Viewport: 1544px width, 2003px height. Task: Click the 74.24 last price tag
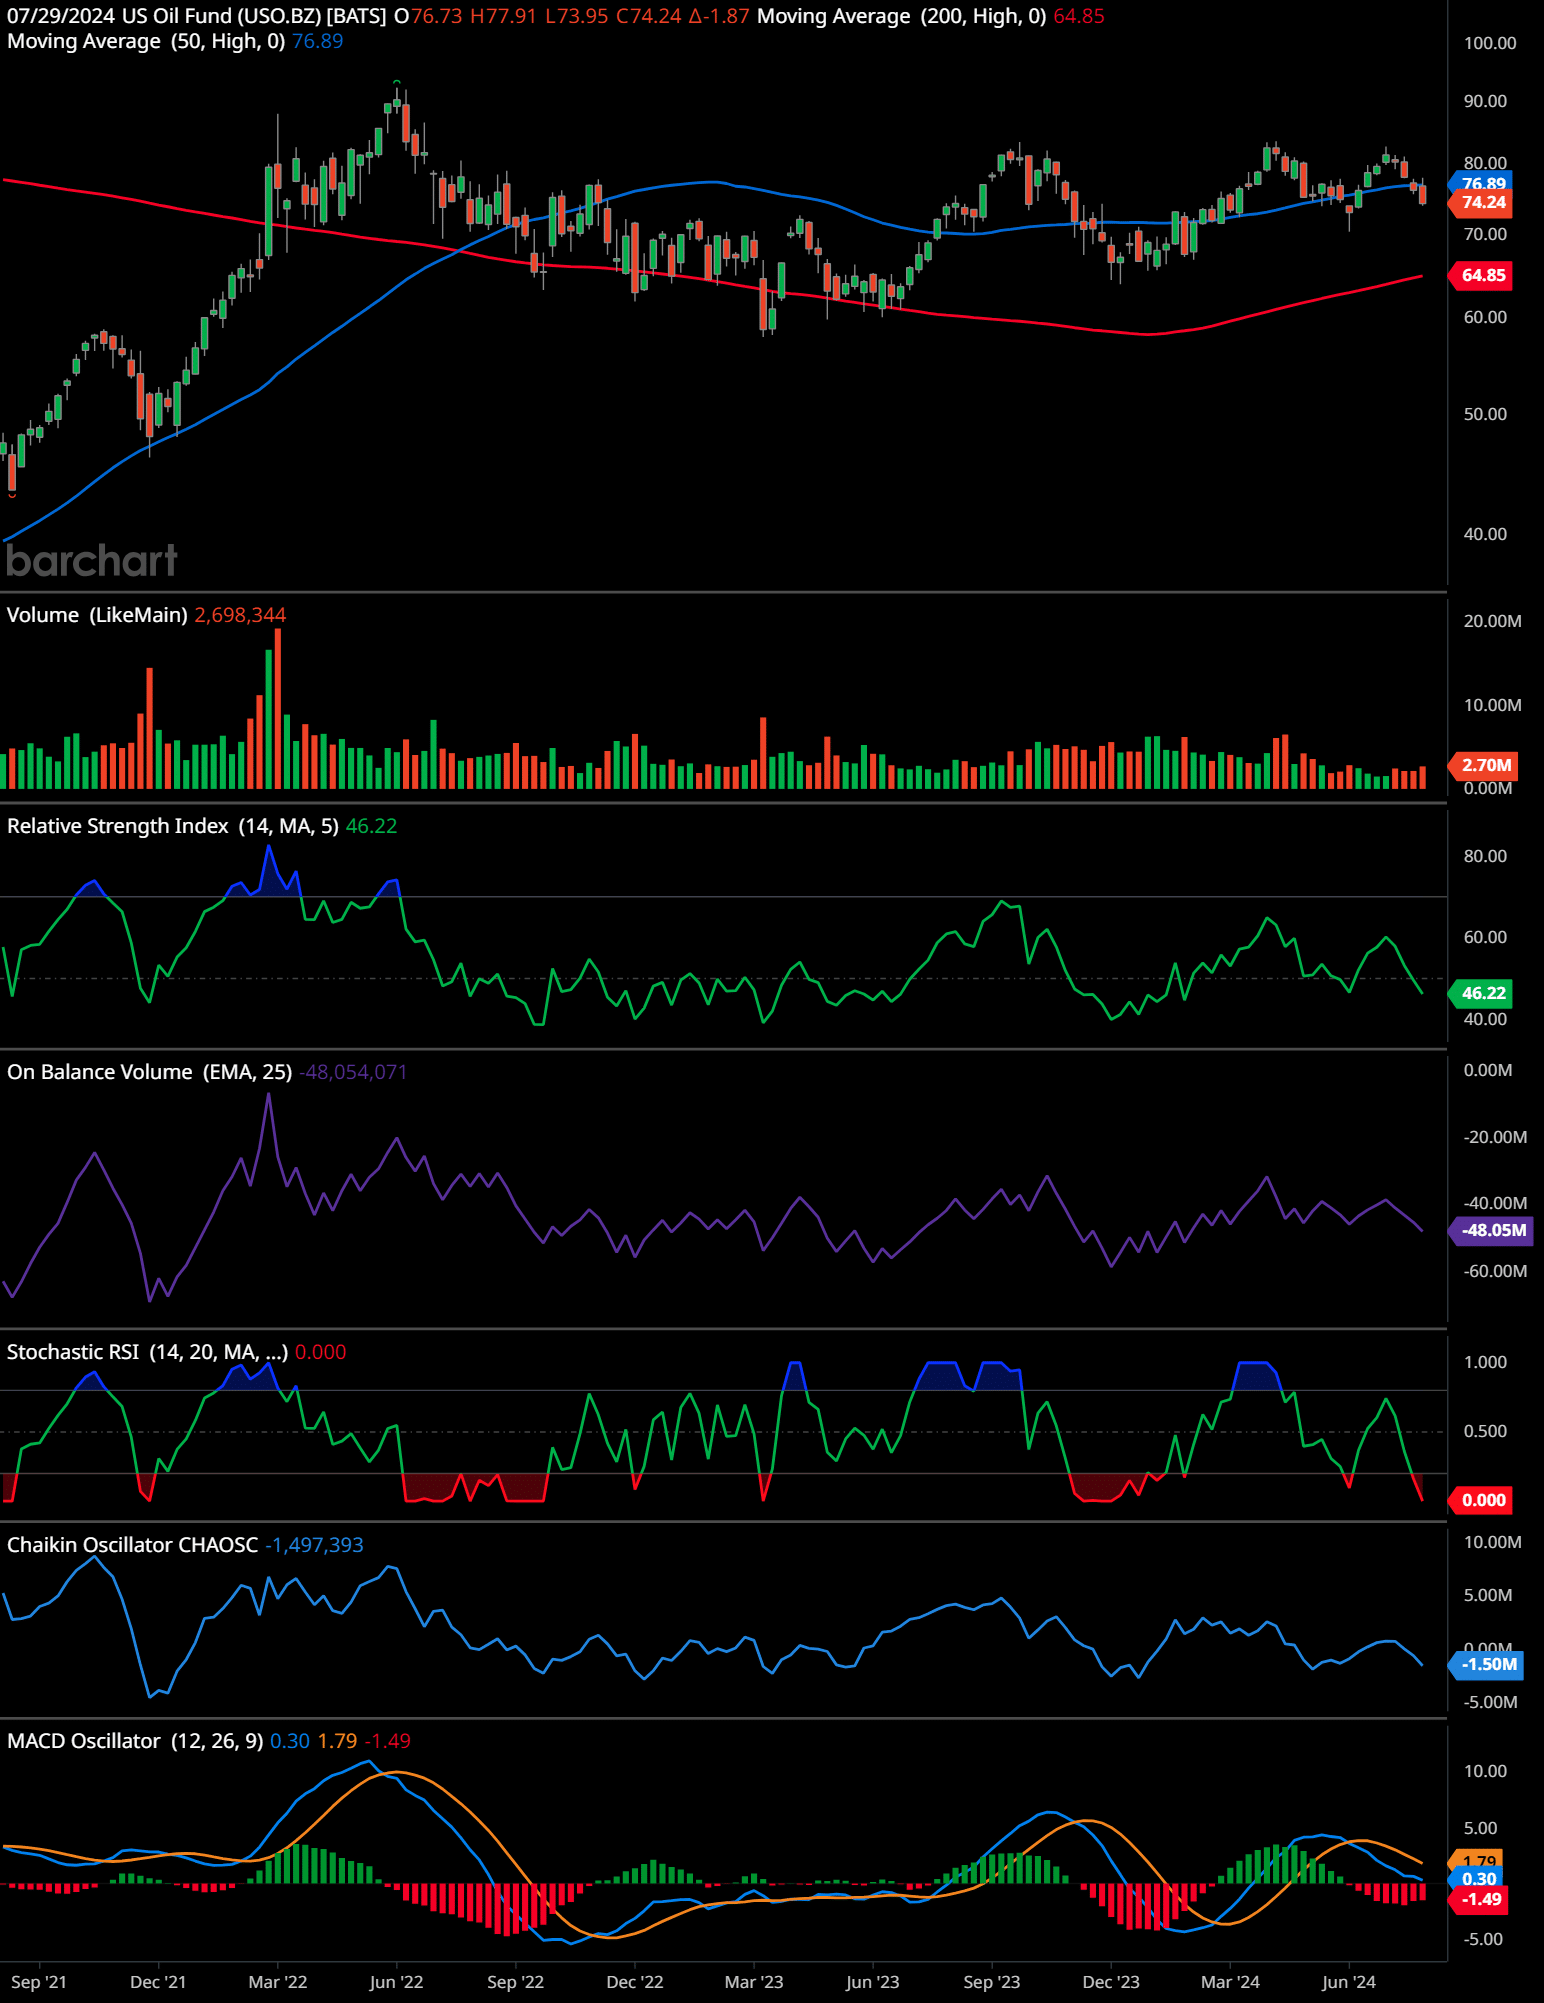coord(1482,203)
